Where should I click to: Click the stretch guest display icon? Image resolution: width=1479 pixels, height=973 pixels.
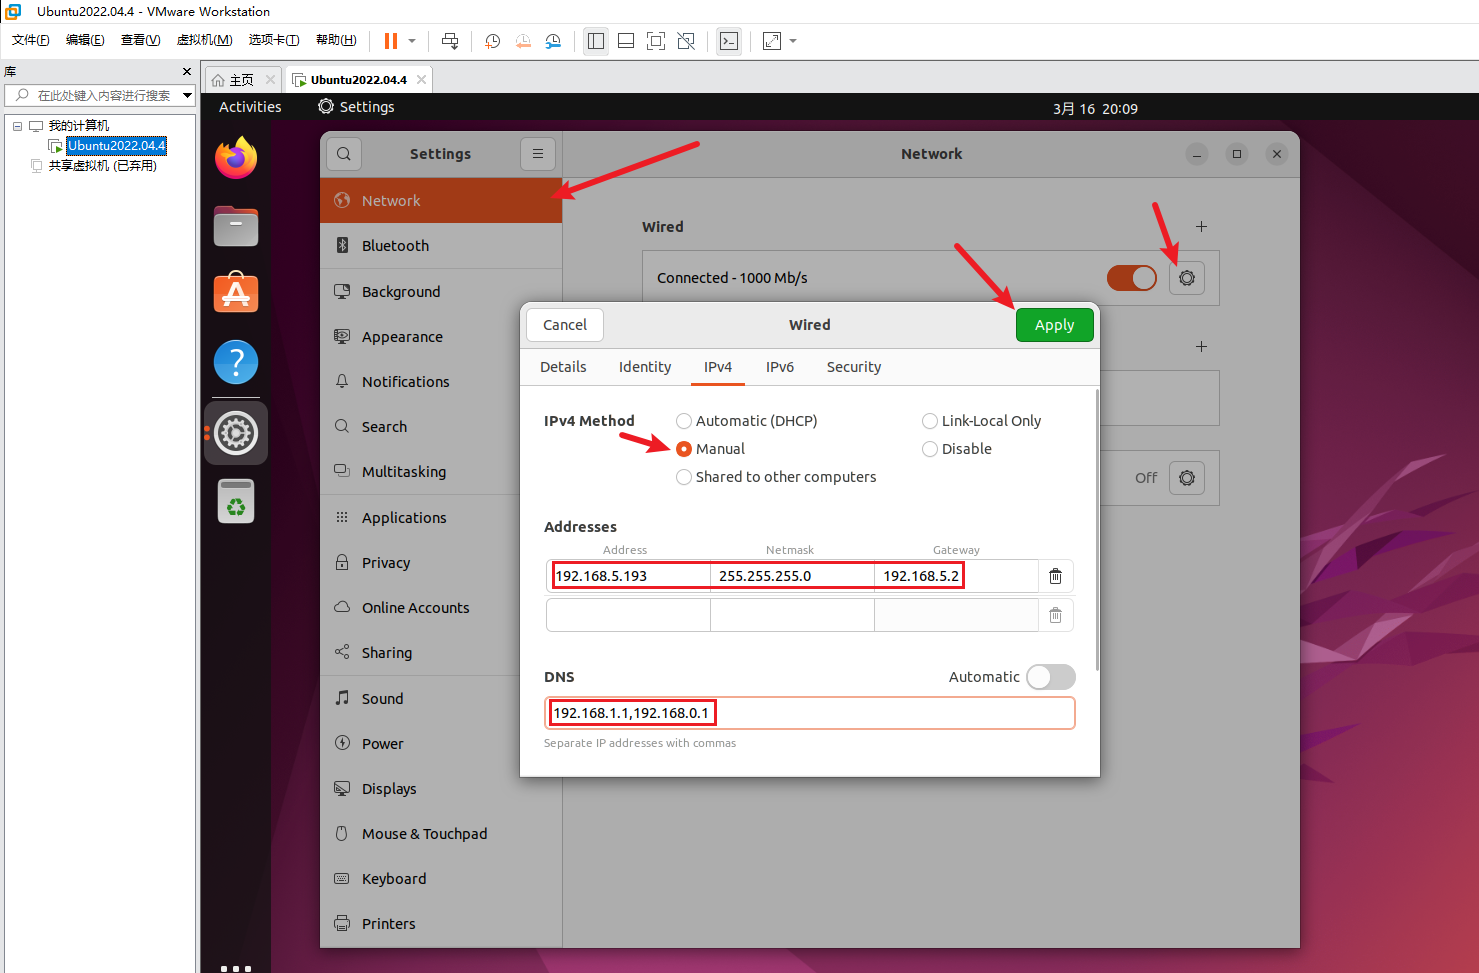pos(772,41)
